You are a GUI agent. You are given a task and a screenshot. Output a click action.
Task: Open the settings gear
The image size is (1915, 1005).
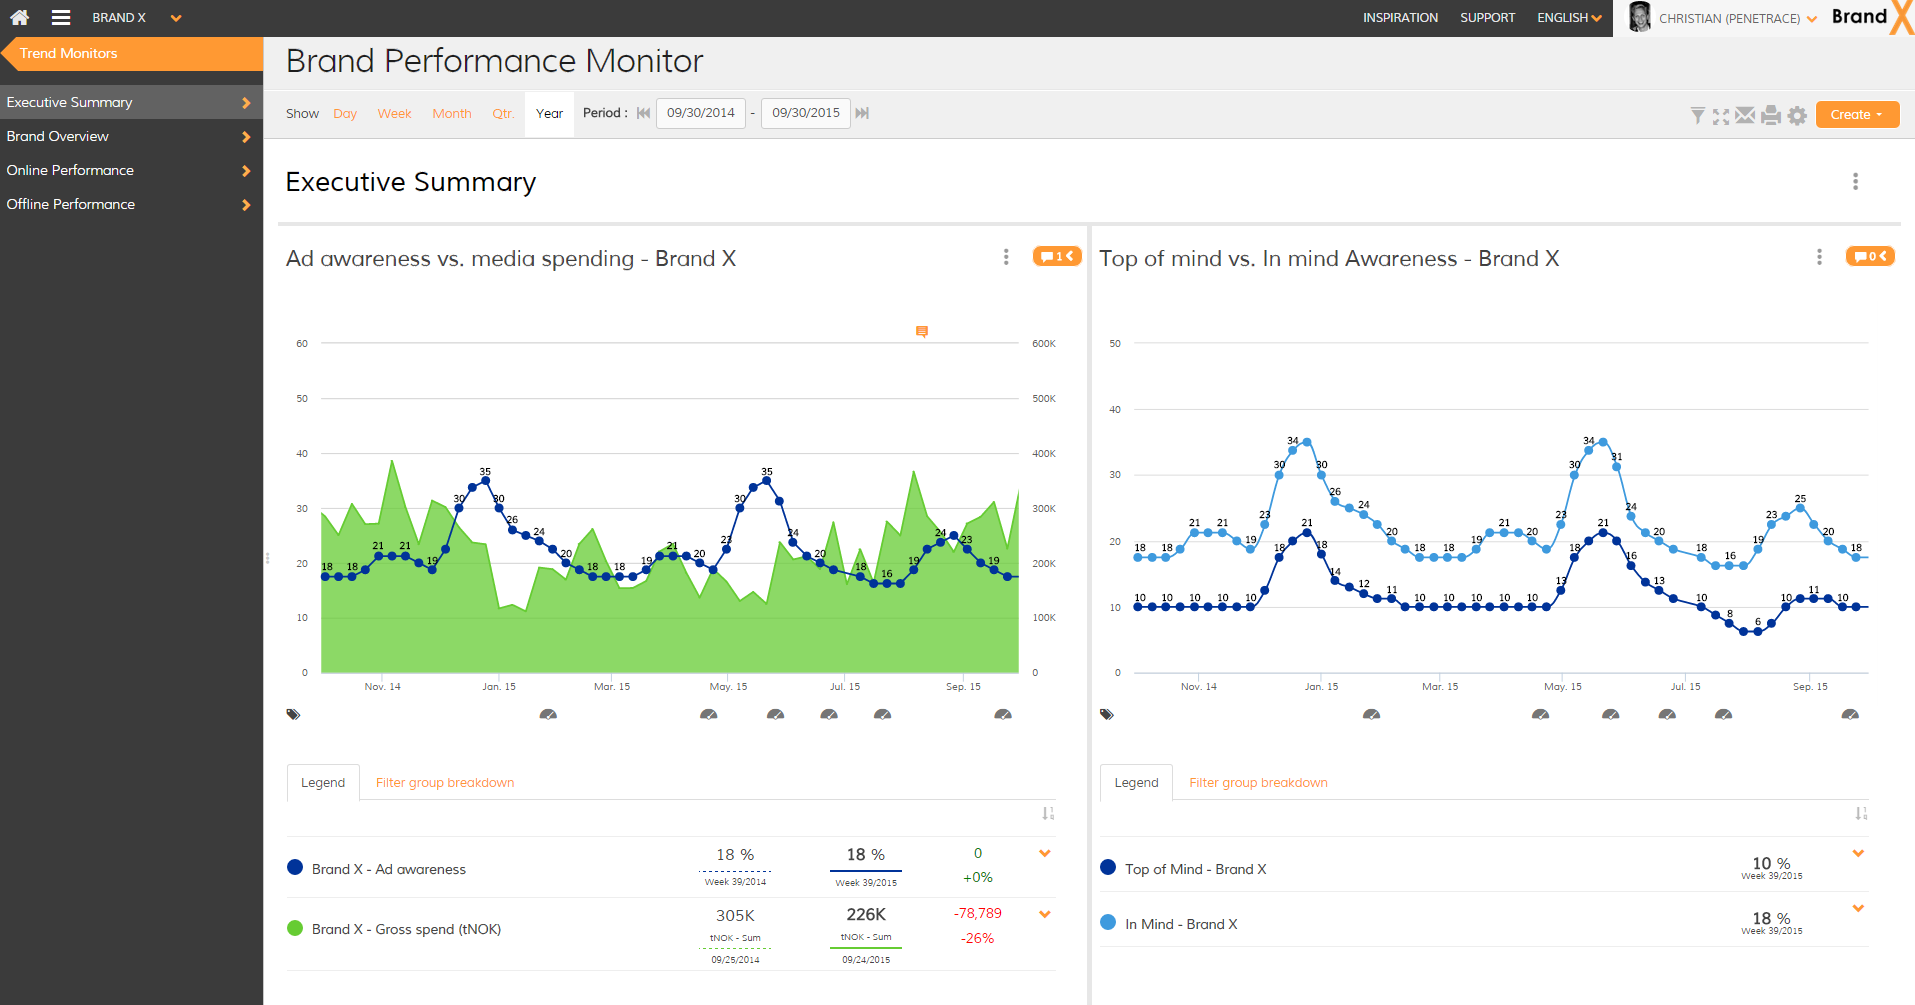(1797, 115)
